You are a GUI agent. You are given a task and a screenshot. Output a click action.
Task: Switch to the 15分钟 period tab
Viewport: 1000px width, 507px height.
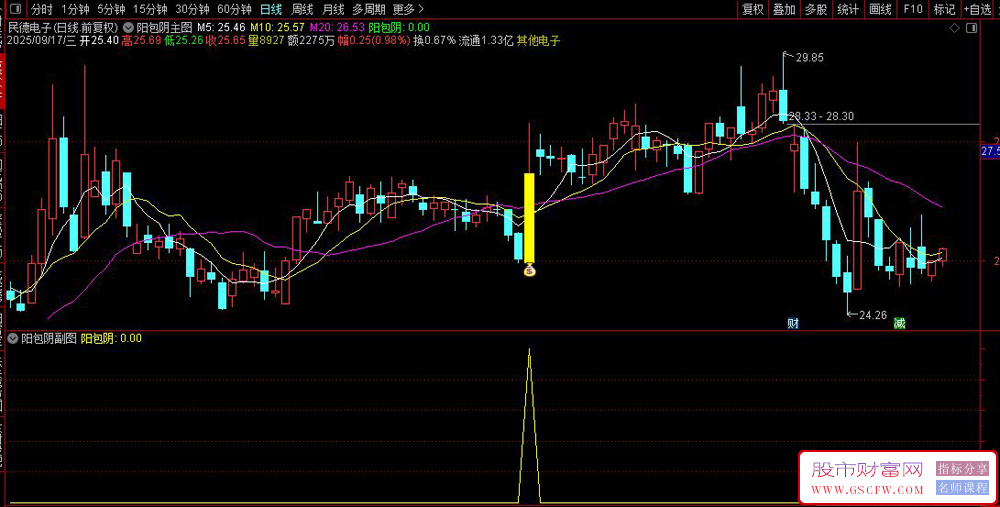point(150,9)
